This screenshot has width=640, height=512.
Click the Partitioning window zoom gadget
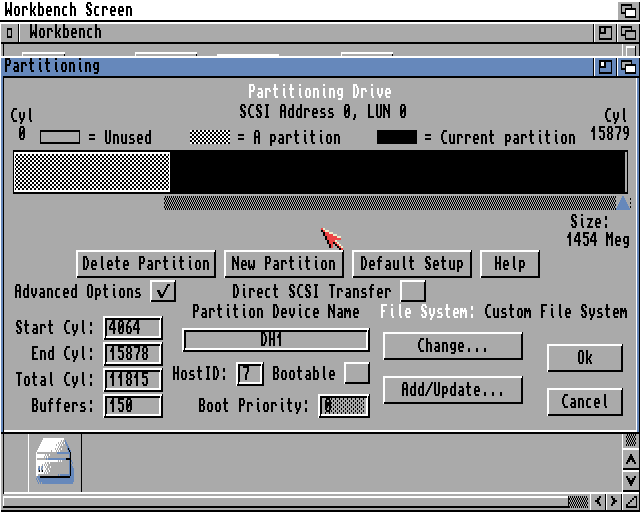606,67
